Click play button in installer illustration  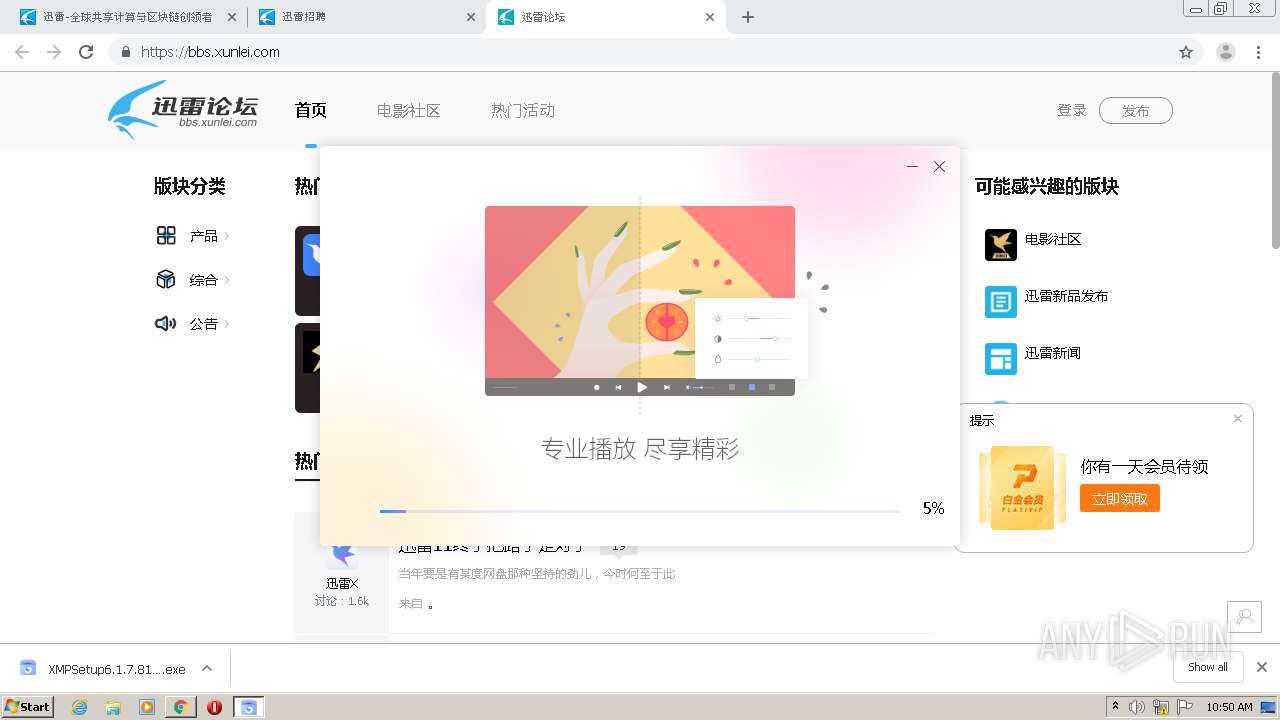642,387
